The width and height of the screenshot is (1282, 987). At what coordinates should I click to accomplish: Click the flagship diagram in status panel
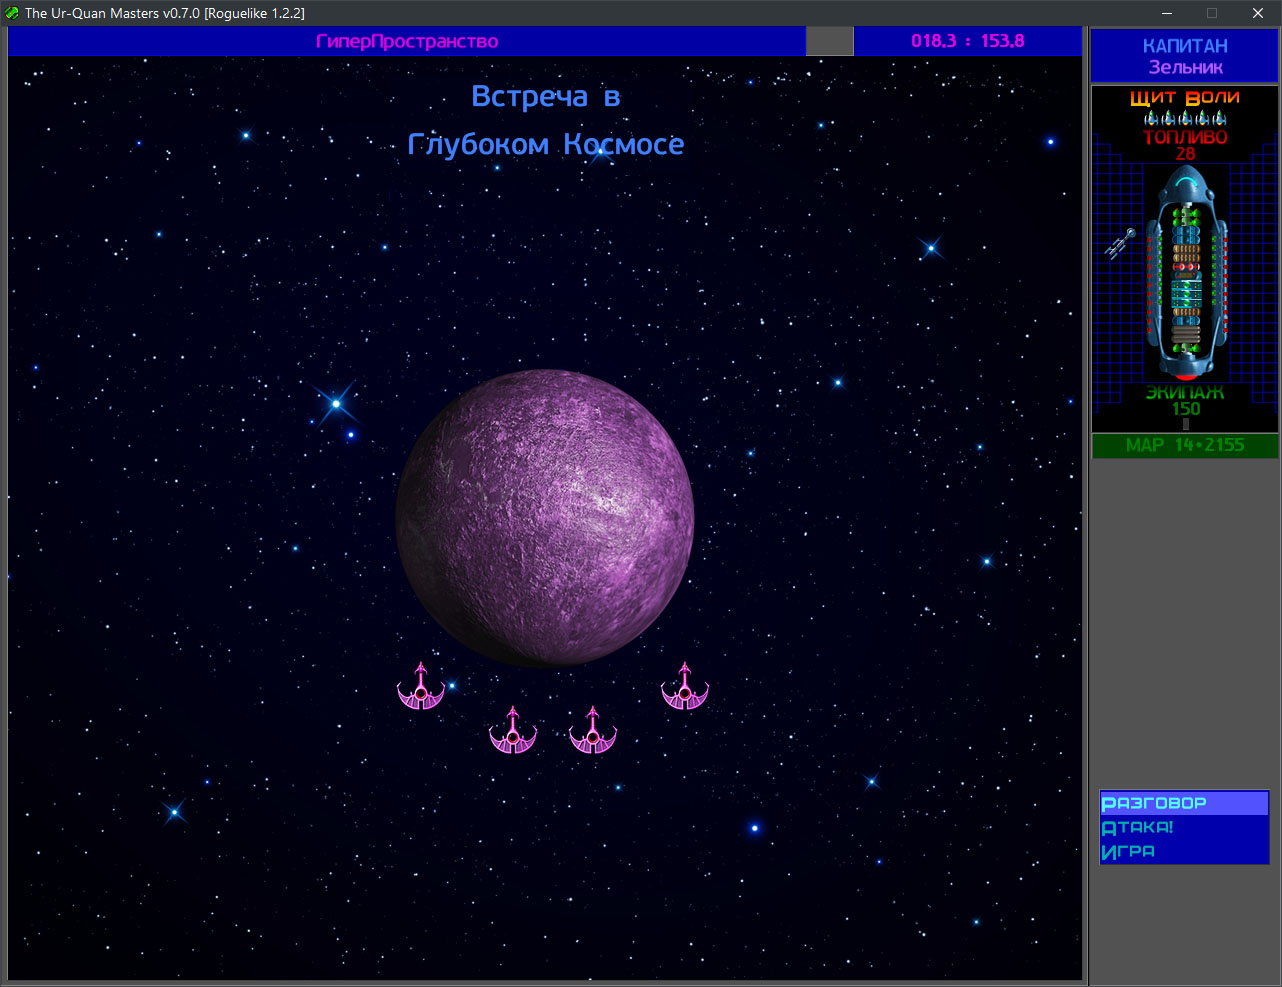click(1186, 273)
